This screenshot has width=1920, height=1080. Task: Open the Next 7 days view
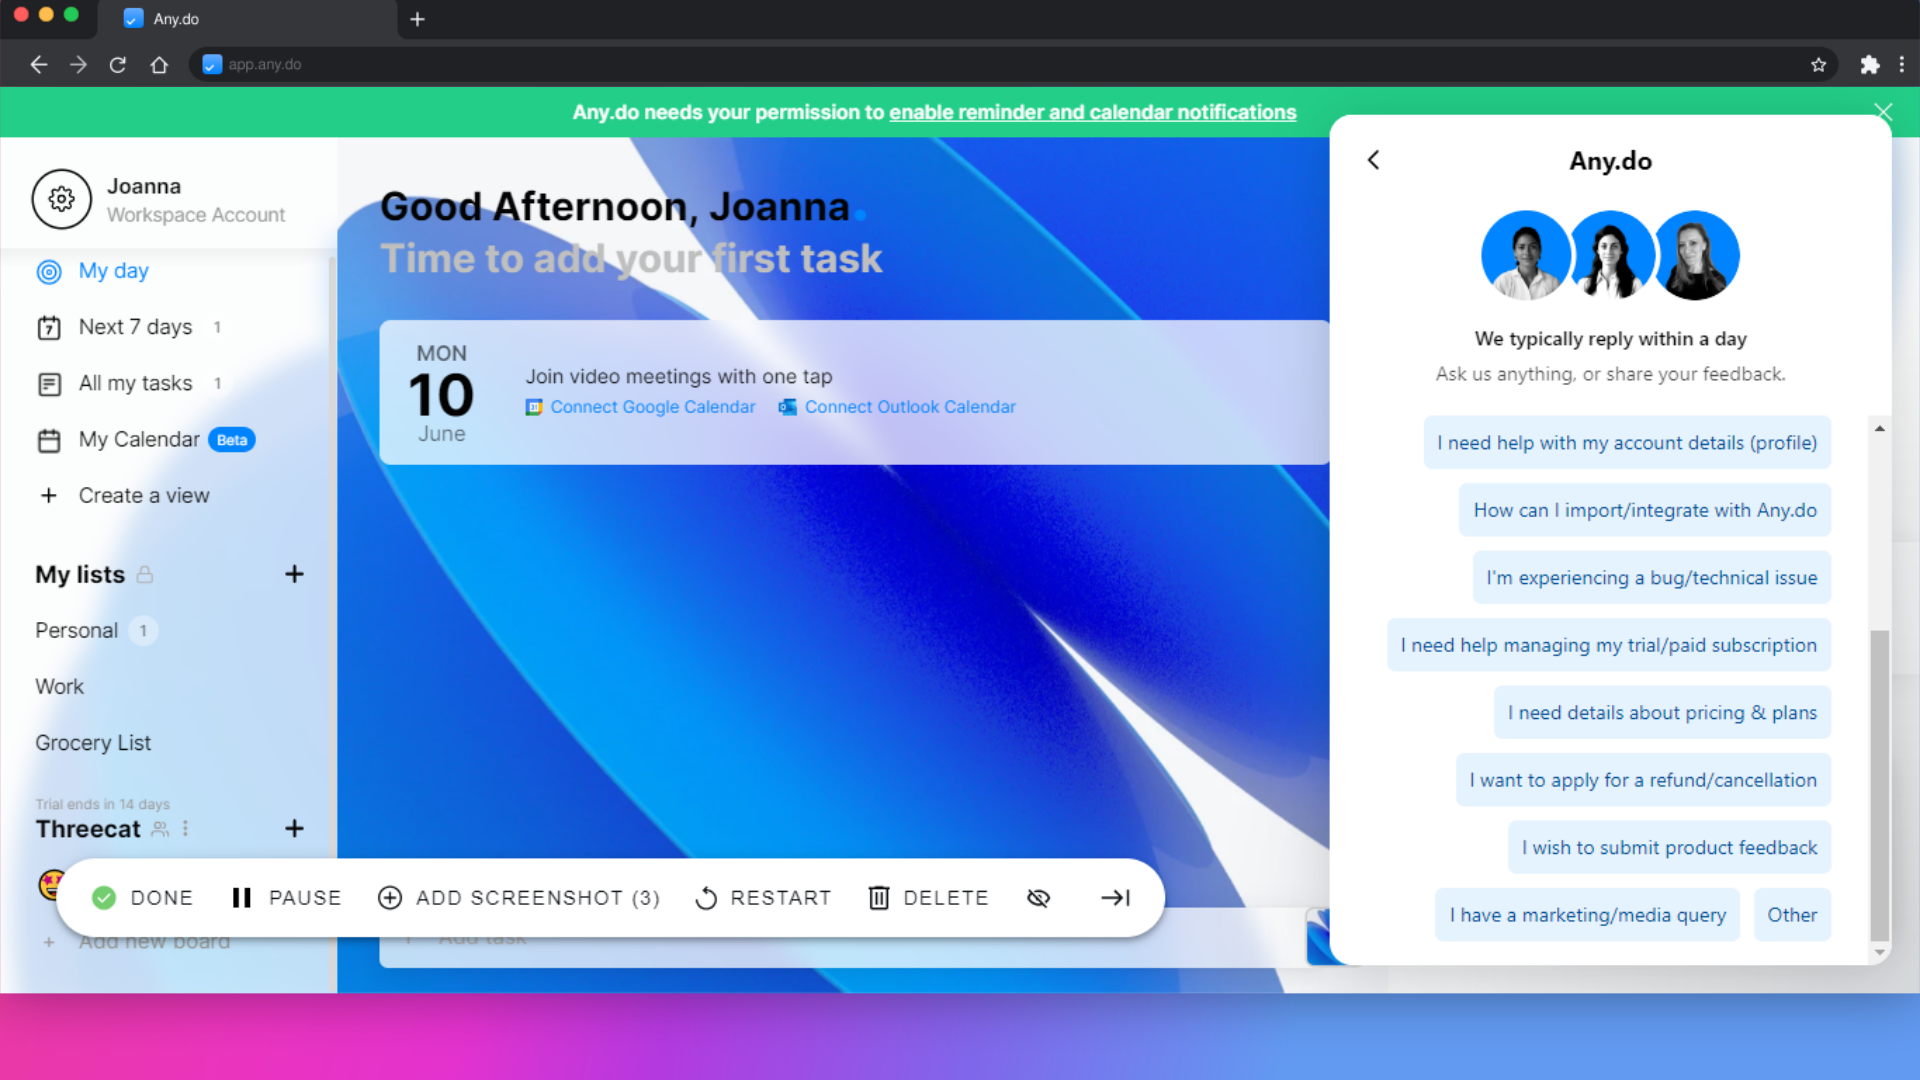(135, 327)
